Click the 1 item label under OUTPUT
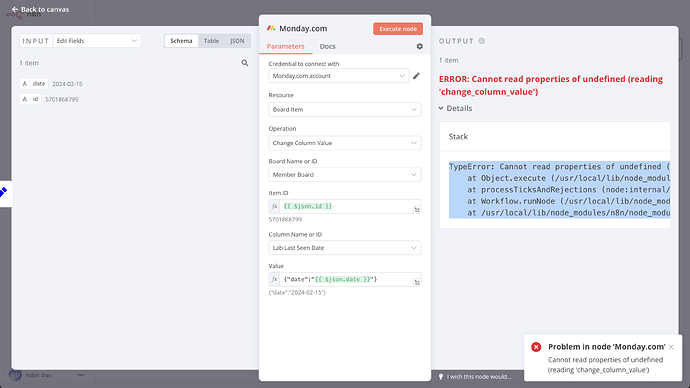This screenshot has width=690, height=388. [x=448, y=60]
